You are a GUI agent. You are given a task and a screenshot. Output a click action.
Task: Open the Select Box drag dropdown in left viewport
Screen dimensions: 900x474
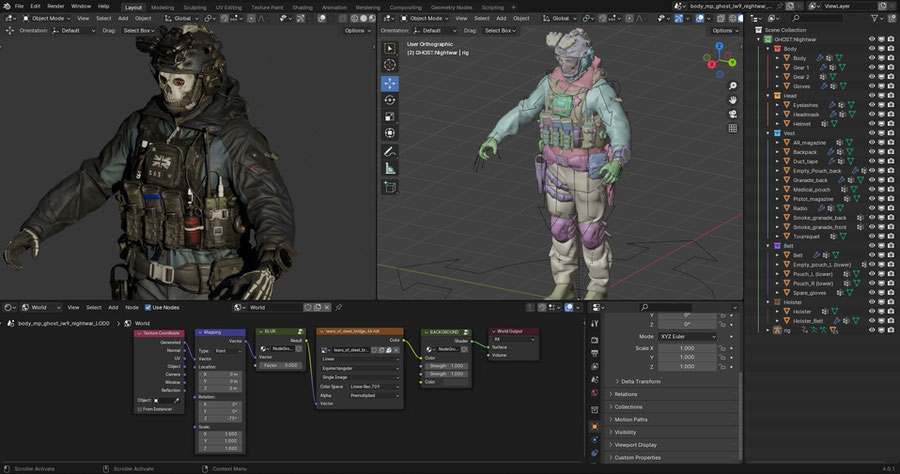click(138, 30)
